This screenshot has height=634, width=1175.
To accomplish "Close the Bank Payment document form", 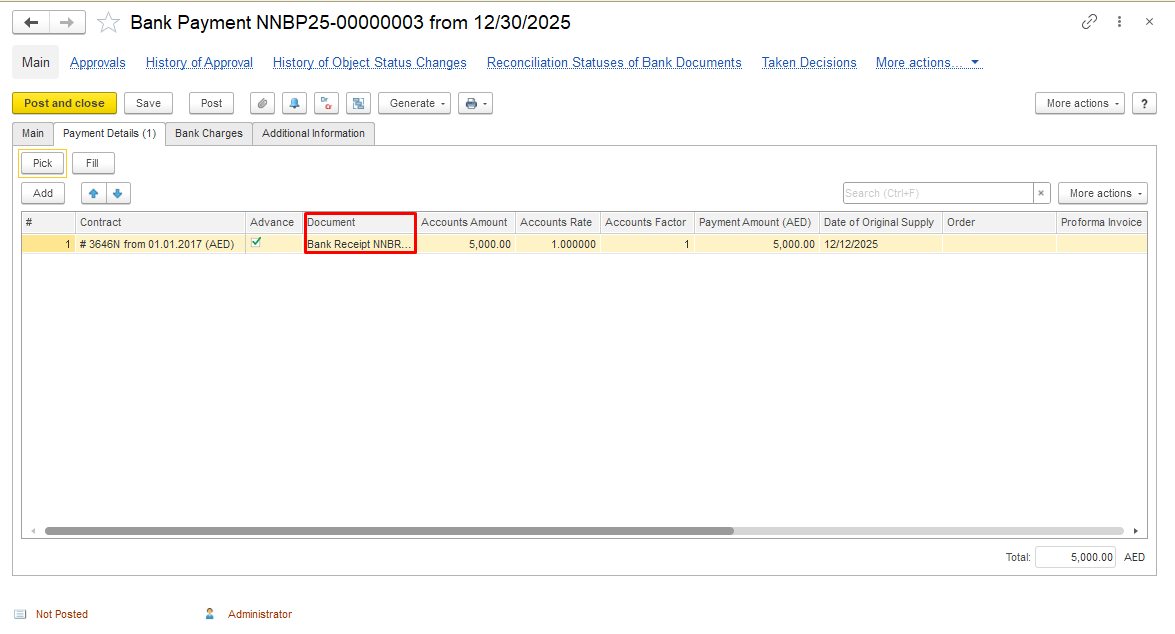I will pyautogui.click(x=1149, y=22).
